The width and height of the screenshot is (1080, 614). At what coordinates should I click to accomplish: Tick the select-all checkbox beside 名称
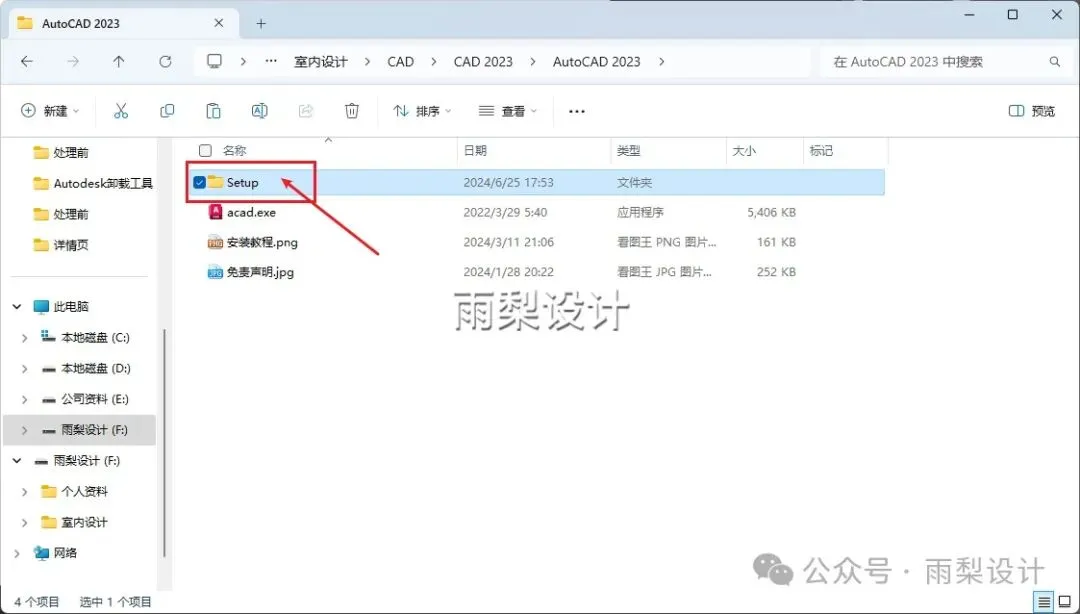pos(205,150)
